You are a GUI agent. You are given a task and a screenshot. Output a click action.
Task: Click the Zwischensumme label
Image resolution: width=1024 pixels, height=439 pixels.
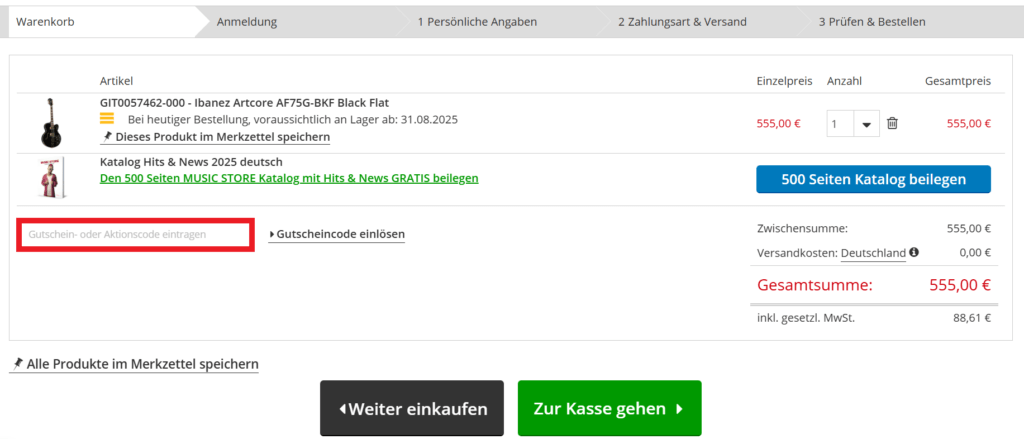click(x=802, y=229)
